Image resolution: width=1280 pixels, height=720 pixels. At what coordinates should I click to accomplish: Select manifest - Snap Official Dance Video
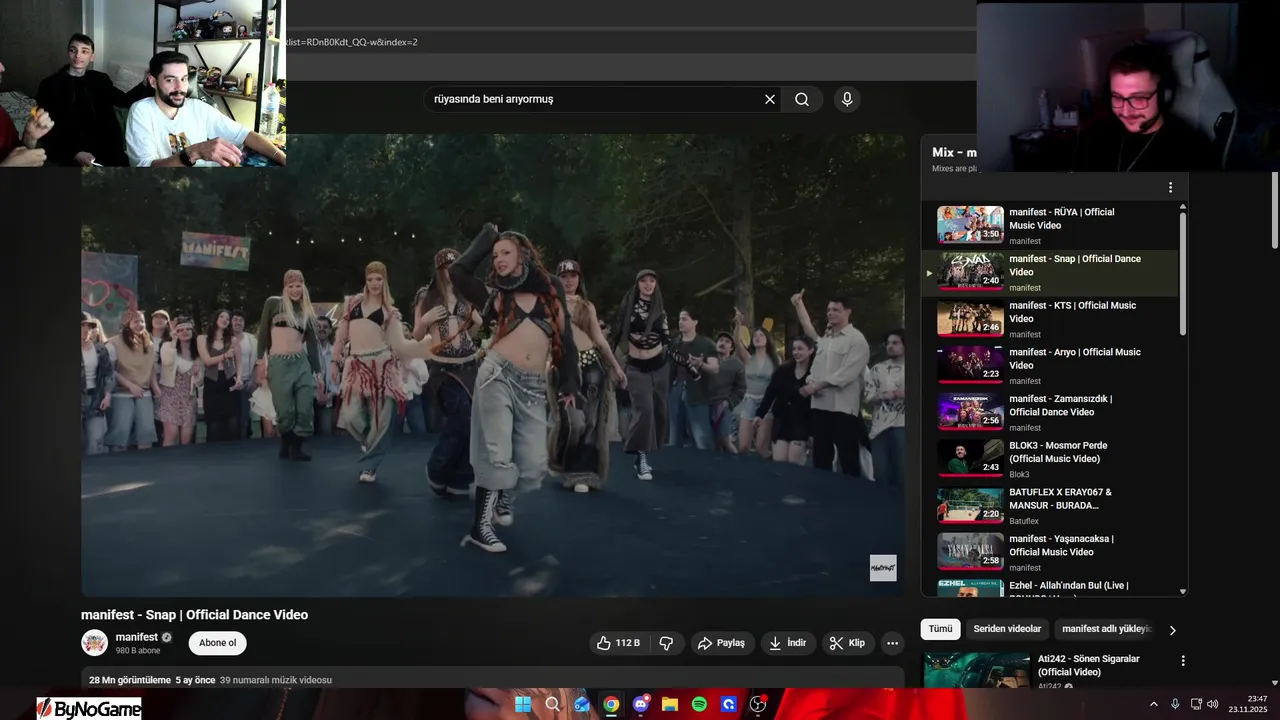(x=1050, y=272)
